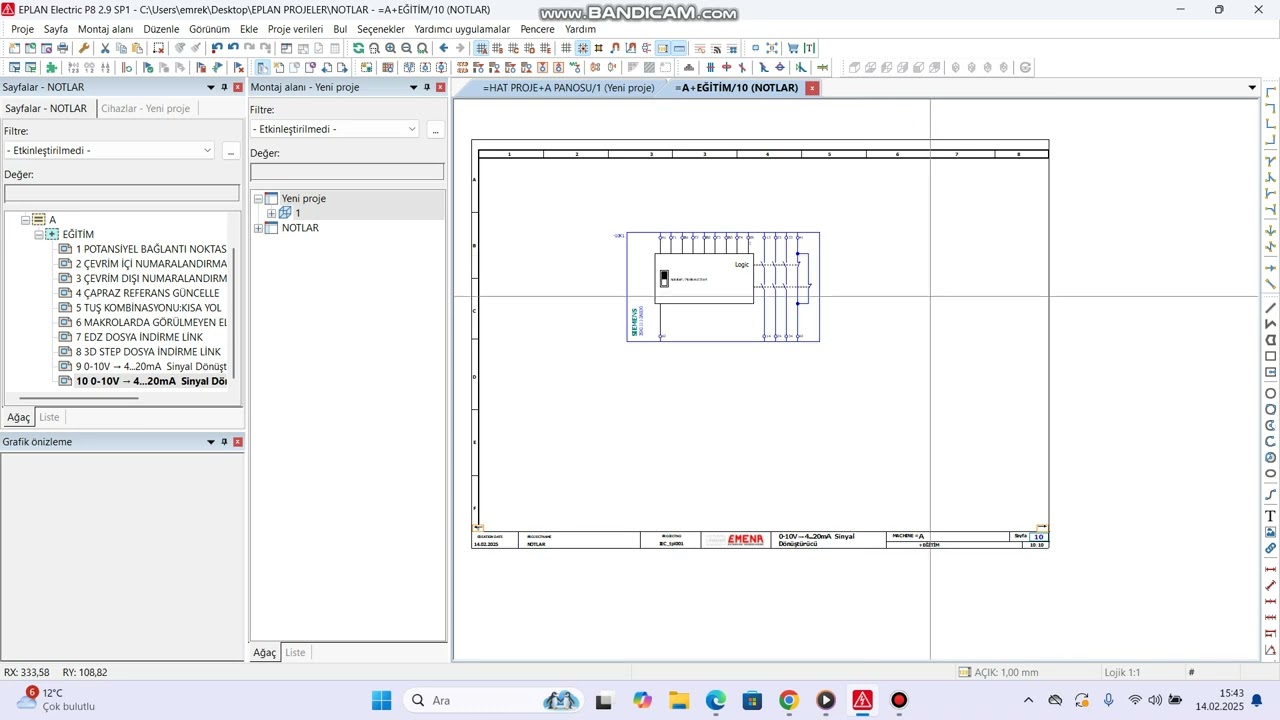Expand the NOTLAR node in Montaj alanı
The width and height of the screenshot is (1280, 720).
point(258,228)
